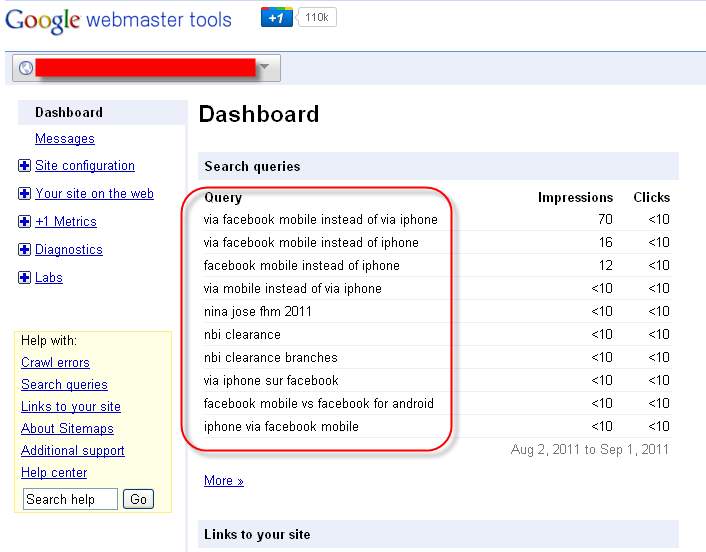Select the 'nbi clearance' query row
The image size is (706, 552).
click(x=438, y=335)
